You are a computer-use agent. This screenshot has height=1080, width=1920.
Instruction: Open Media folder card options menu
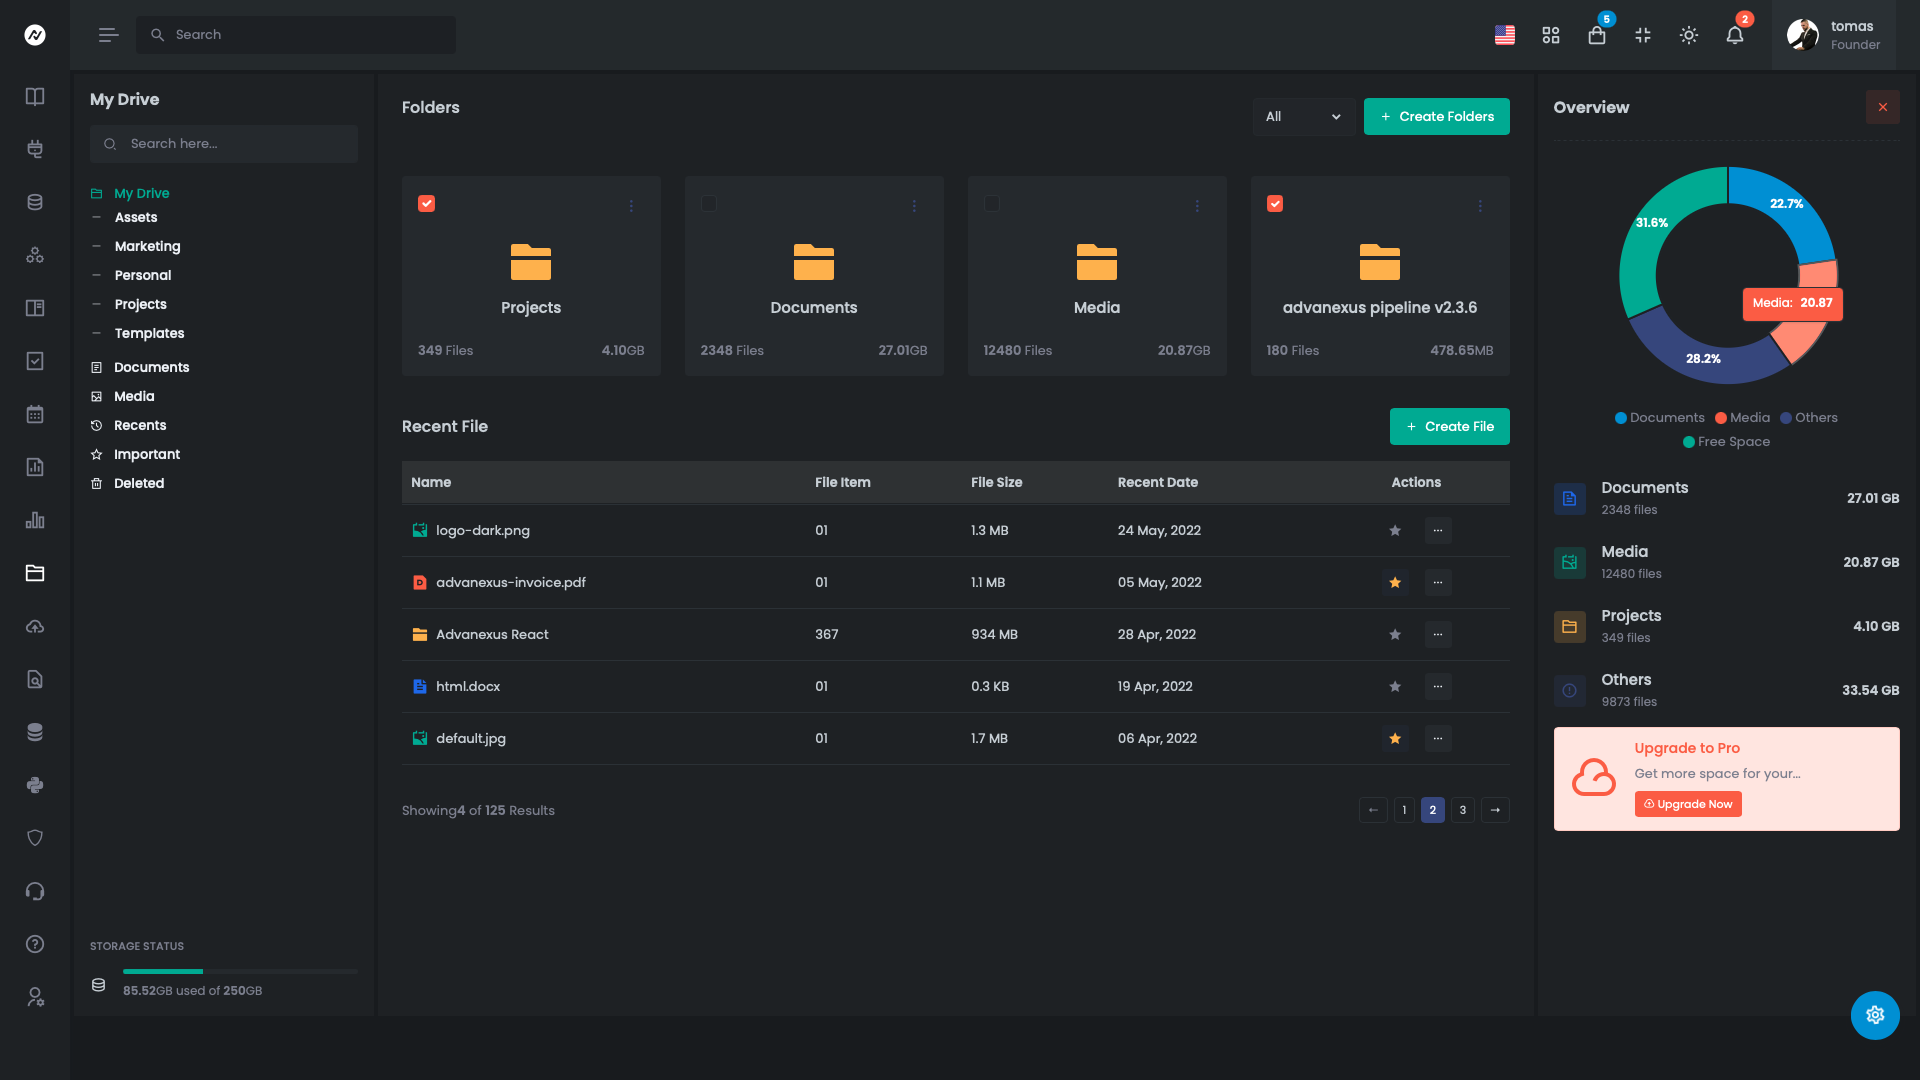pyautogui.click(x=1197, y=206)
